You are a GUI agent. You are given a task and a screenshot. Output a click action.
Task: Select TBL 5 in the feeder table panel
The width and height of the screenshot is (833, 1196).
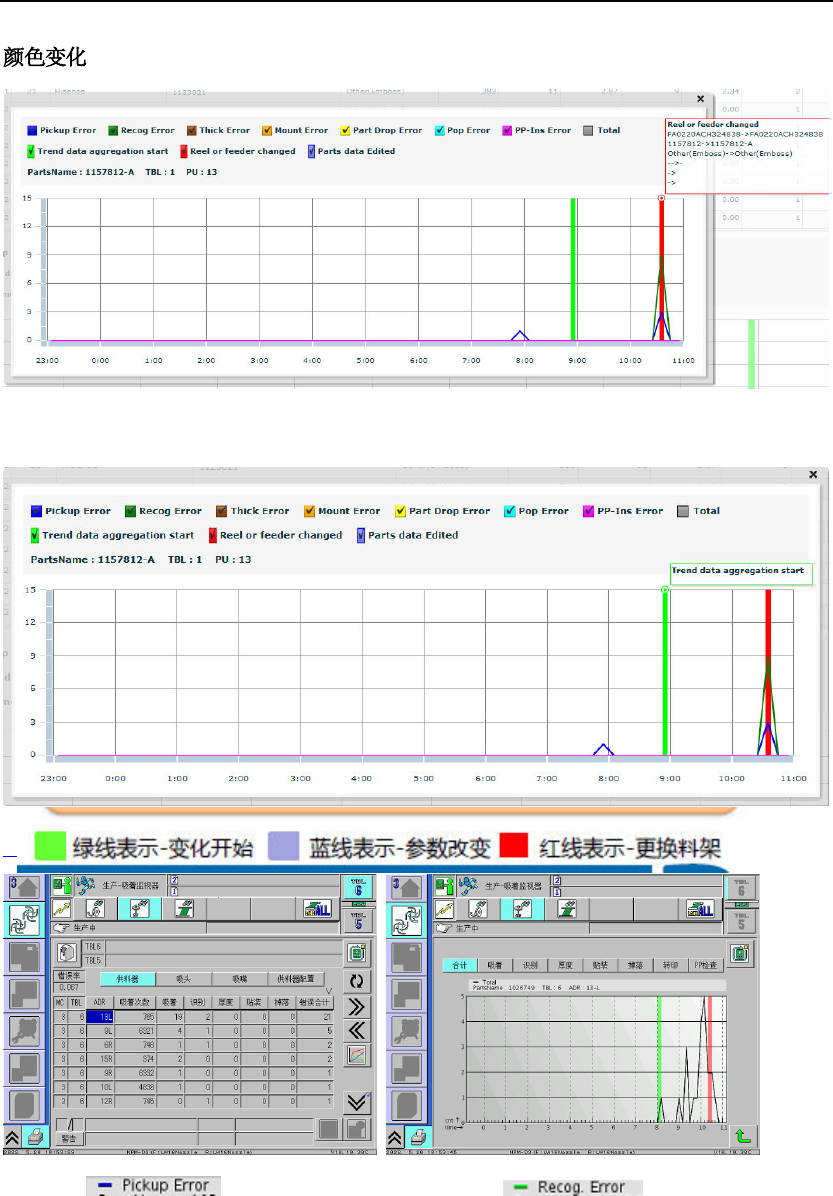[358, 921]
